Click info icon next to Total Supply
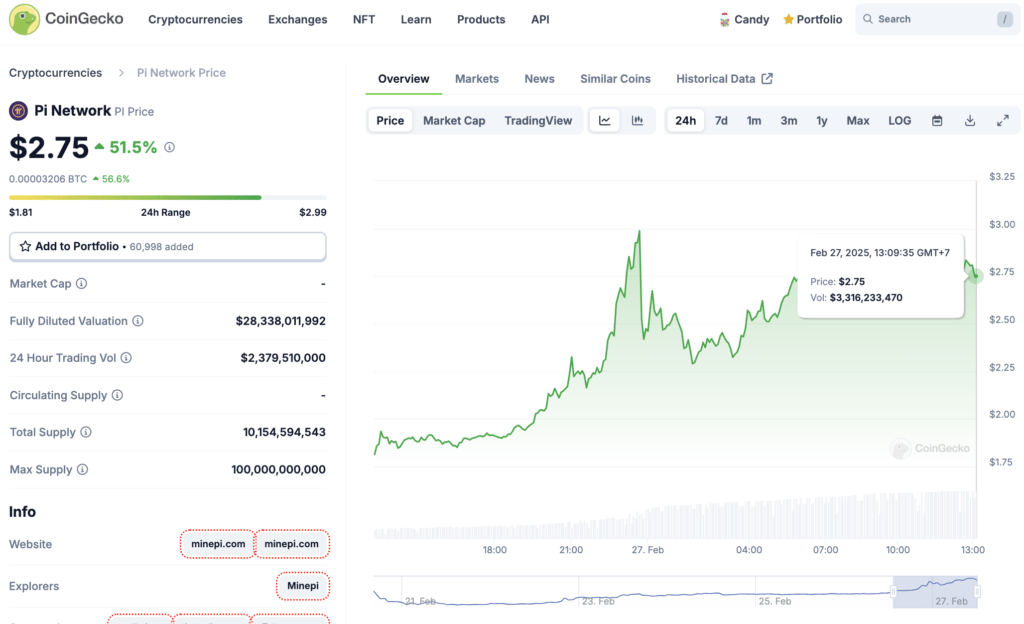The height and width of the screenshot is (624, 1024). 86,432
